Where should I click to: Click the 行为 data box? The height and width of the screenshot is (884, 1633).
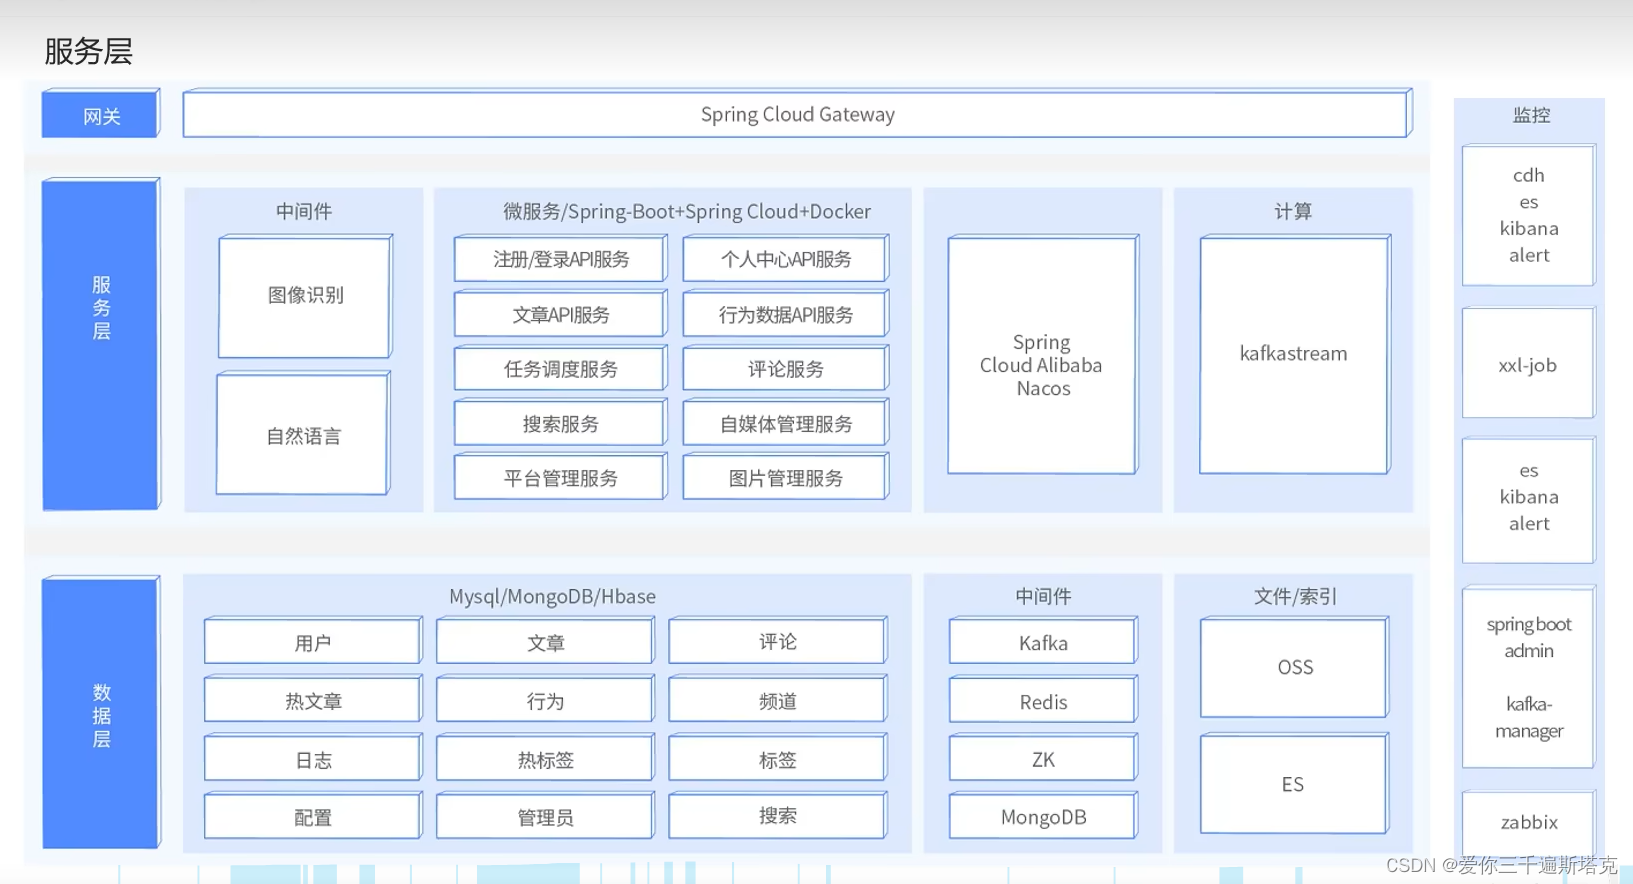[x=545, y=699]
